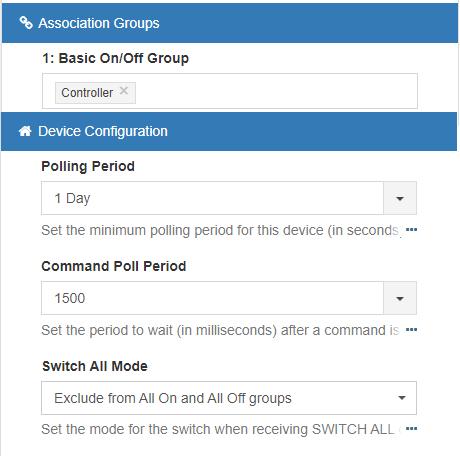This screenshot has height=456, width=460.
Task: Click the polling period help text
Action: [221, 230]
